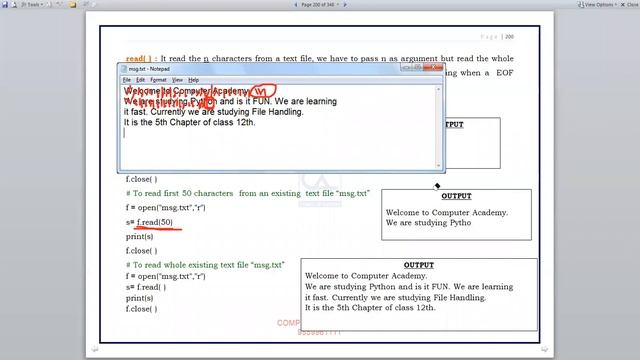Click the page-turn arrow at bottom right of page

pyautogui.click(x=544, y=349)
